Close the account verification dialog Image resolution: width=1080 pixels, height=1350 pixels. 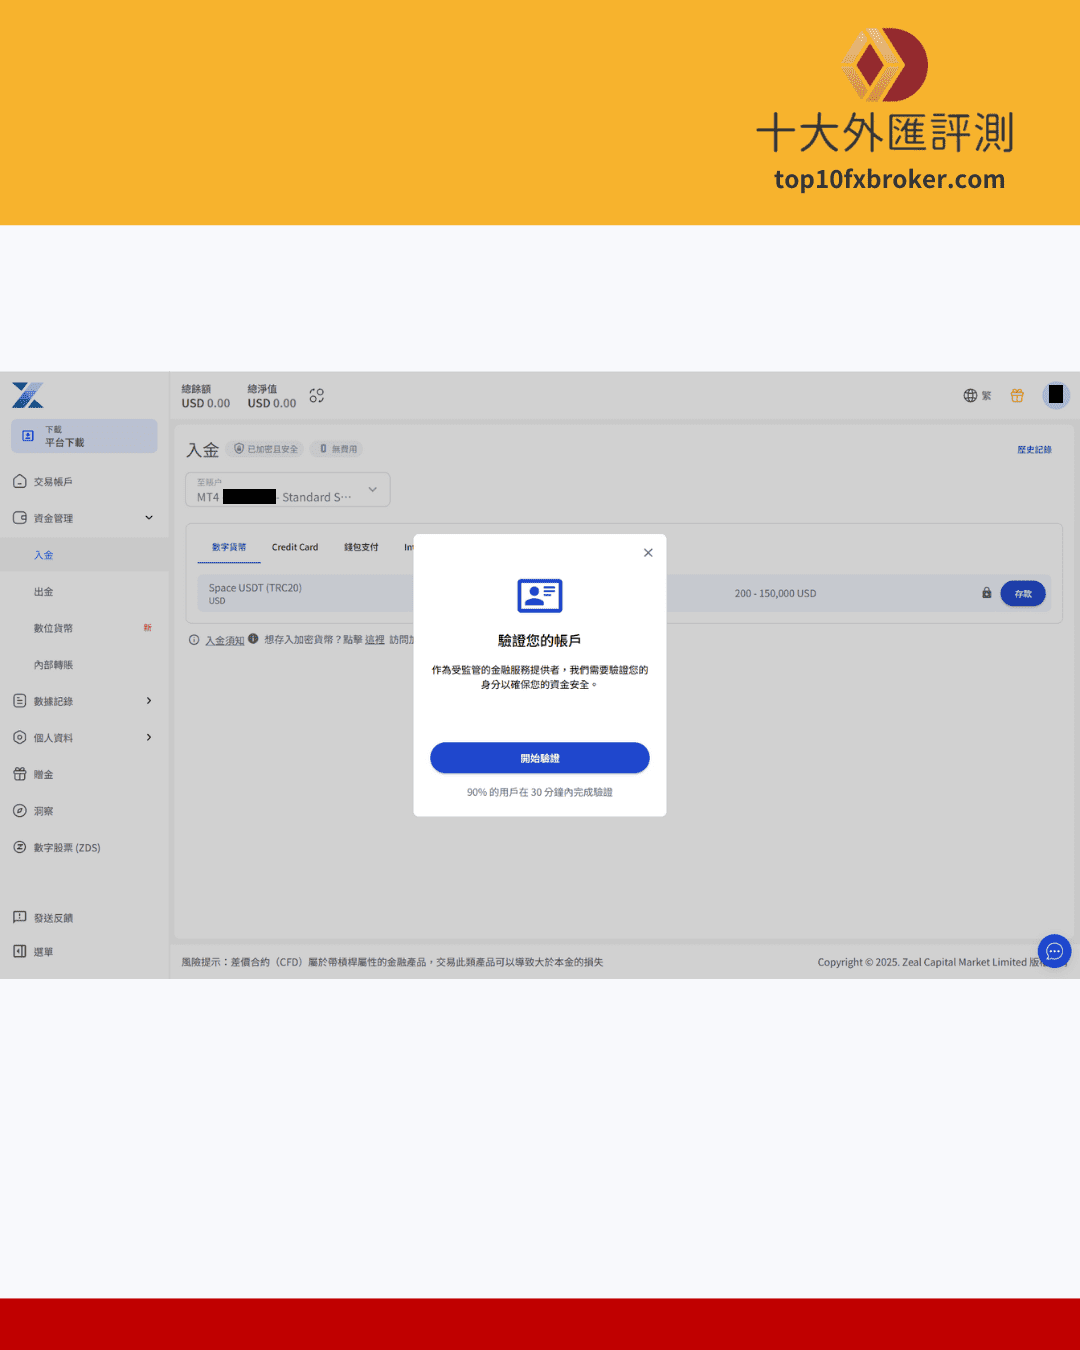coord(648,553)
